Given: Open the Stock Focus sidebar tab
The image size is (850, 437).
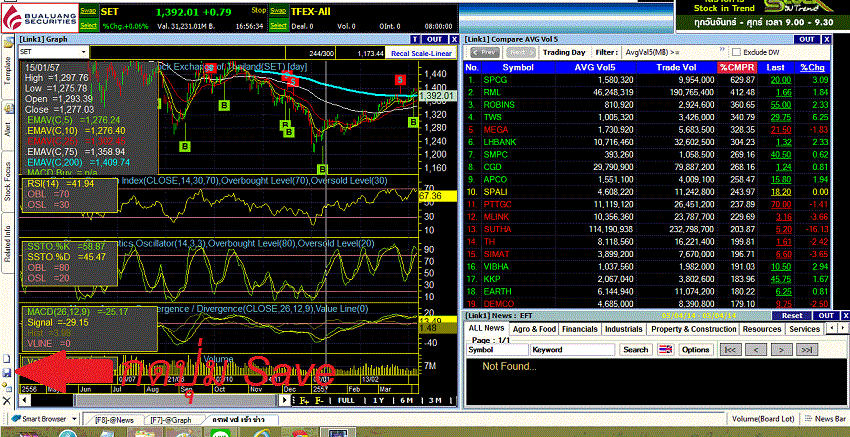Looking at the screenshot, I should tap(8, 183).
